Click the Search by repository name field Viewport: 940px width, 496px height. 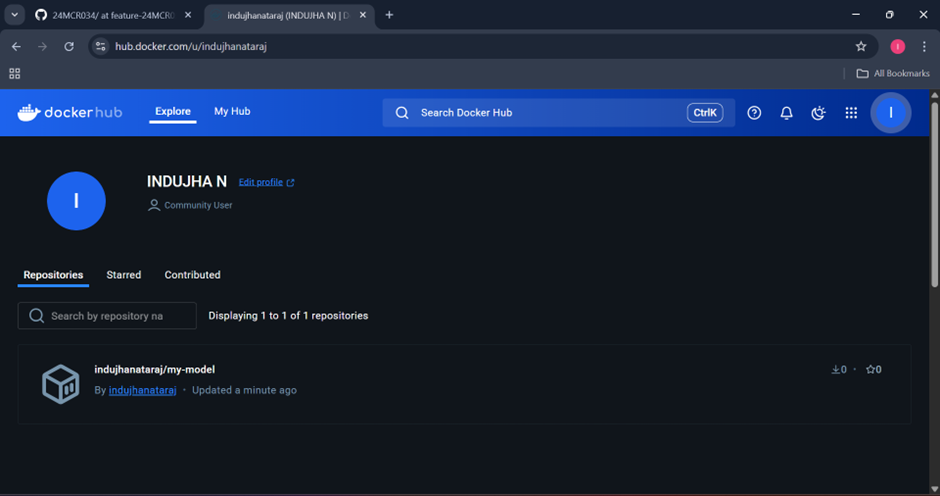pos(107,315)
